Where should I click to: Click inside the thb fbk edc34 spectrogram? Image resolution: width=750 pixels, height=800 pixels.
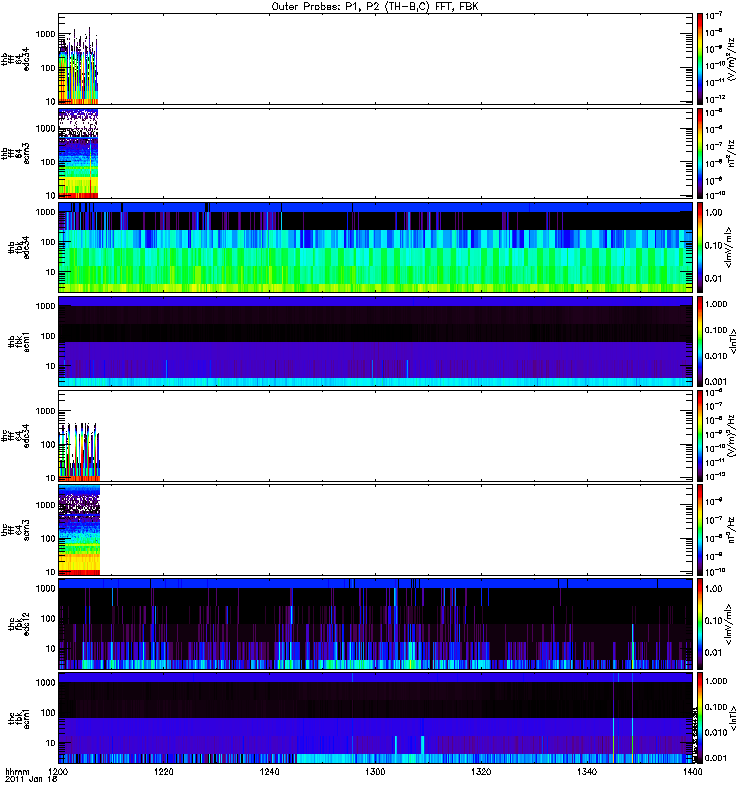coord(376,247)
